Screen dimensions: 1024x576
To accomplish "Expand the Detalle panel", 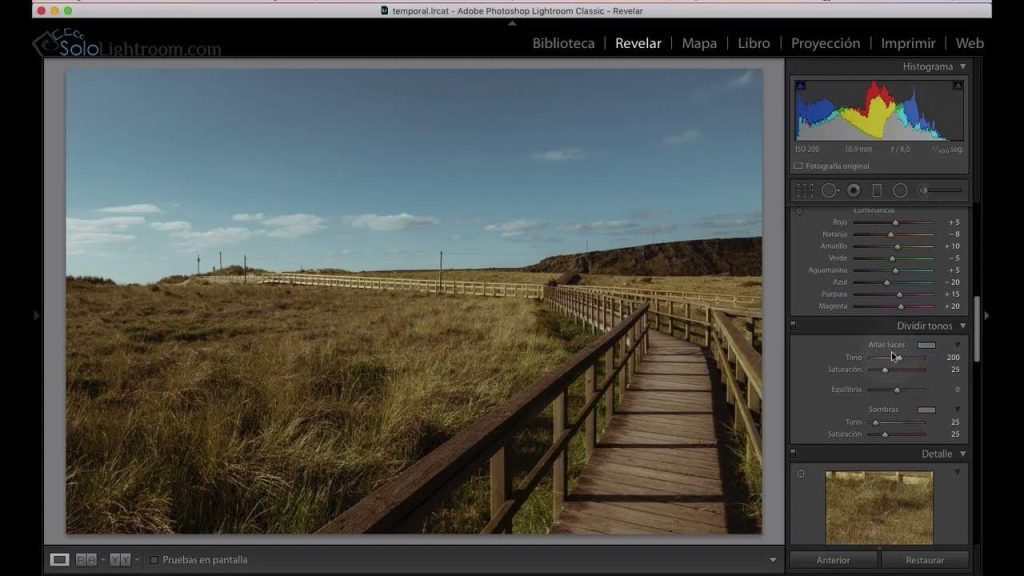I will 961,452.
